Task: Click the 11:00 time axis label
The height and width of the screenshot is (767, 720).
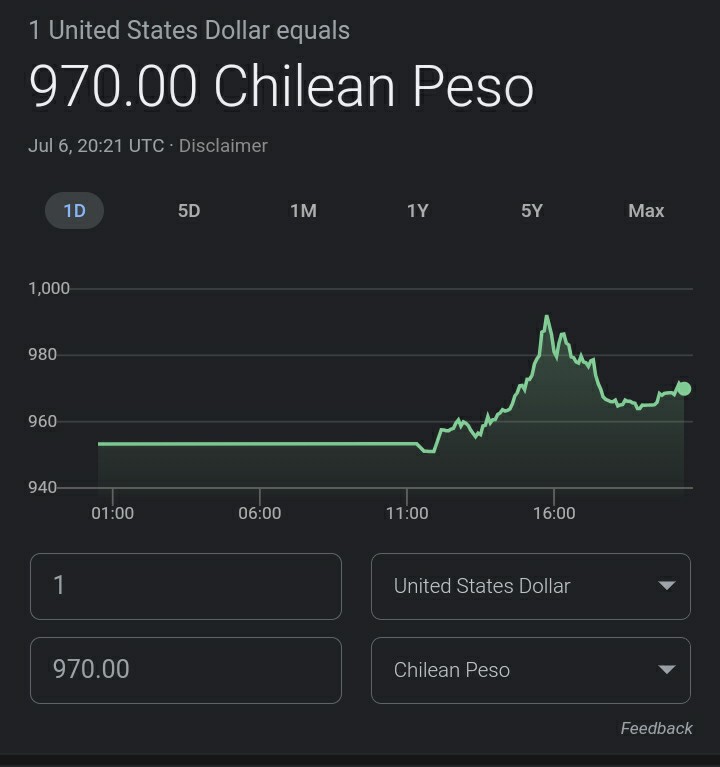Action: coord(407,513)
